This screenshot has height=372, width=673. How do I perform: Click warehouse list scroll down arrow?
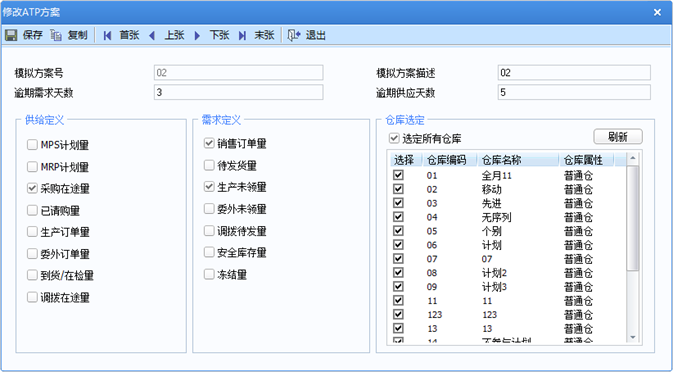tap(633, 338)
